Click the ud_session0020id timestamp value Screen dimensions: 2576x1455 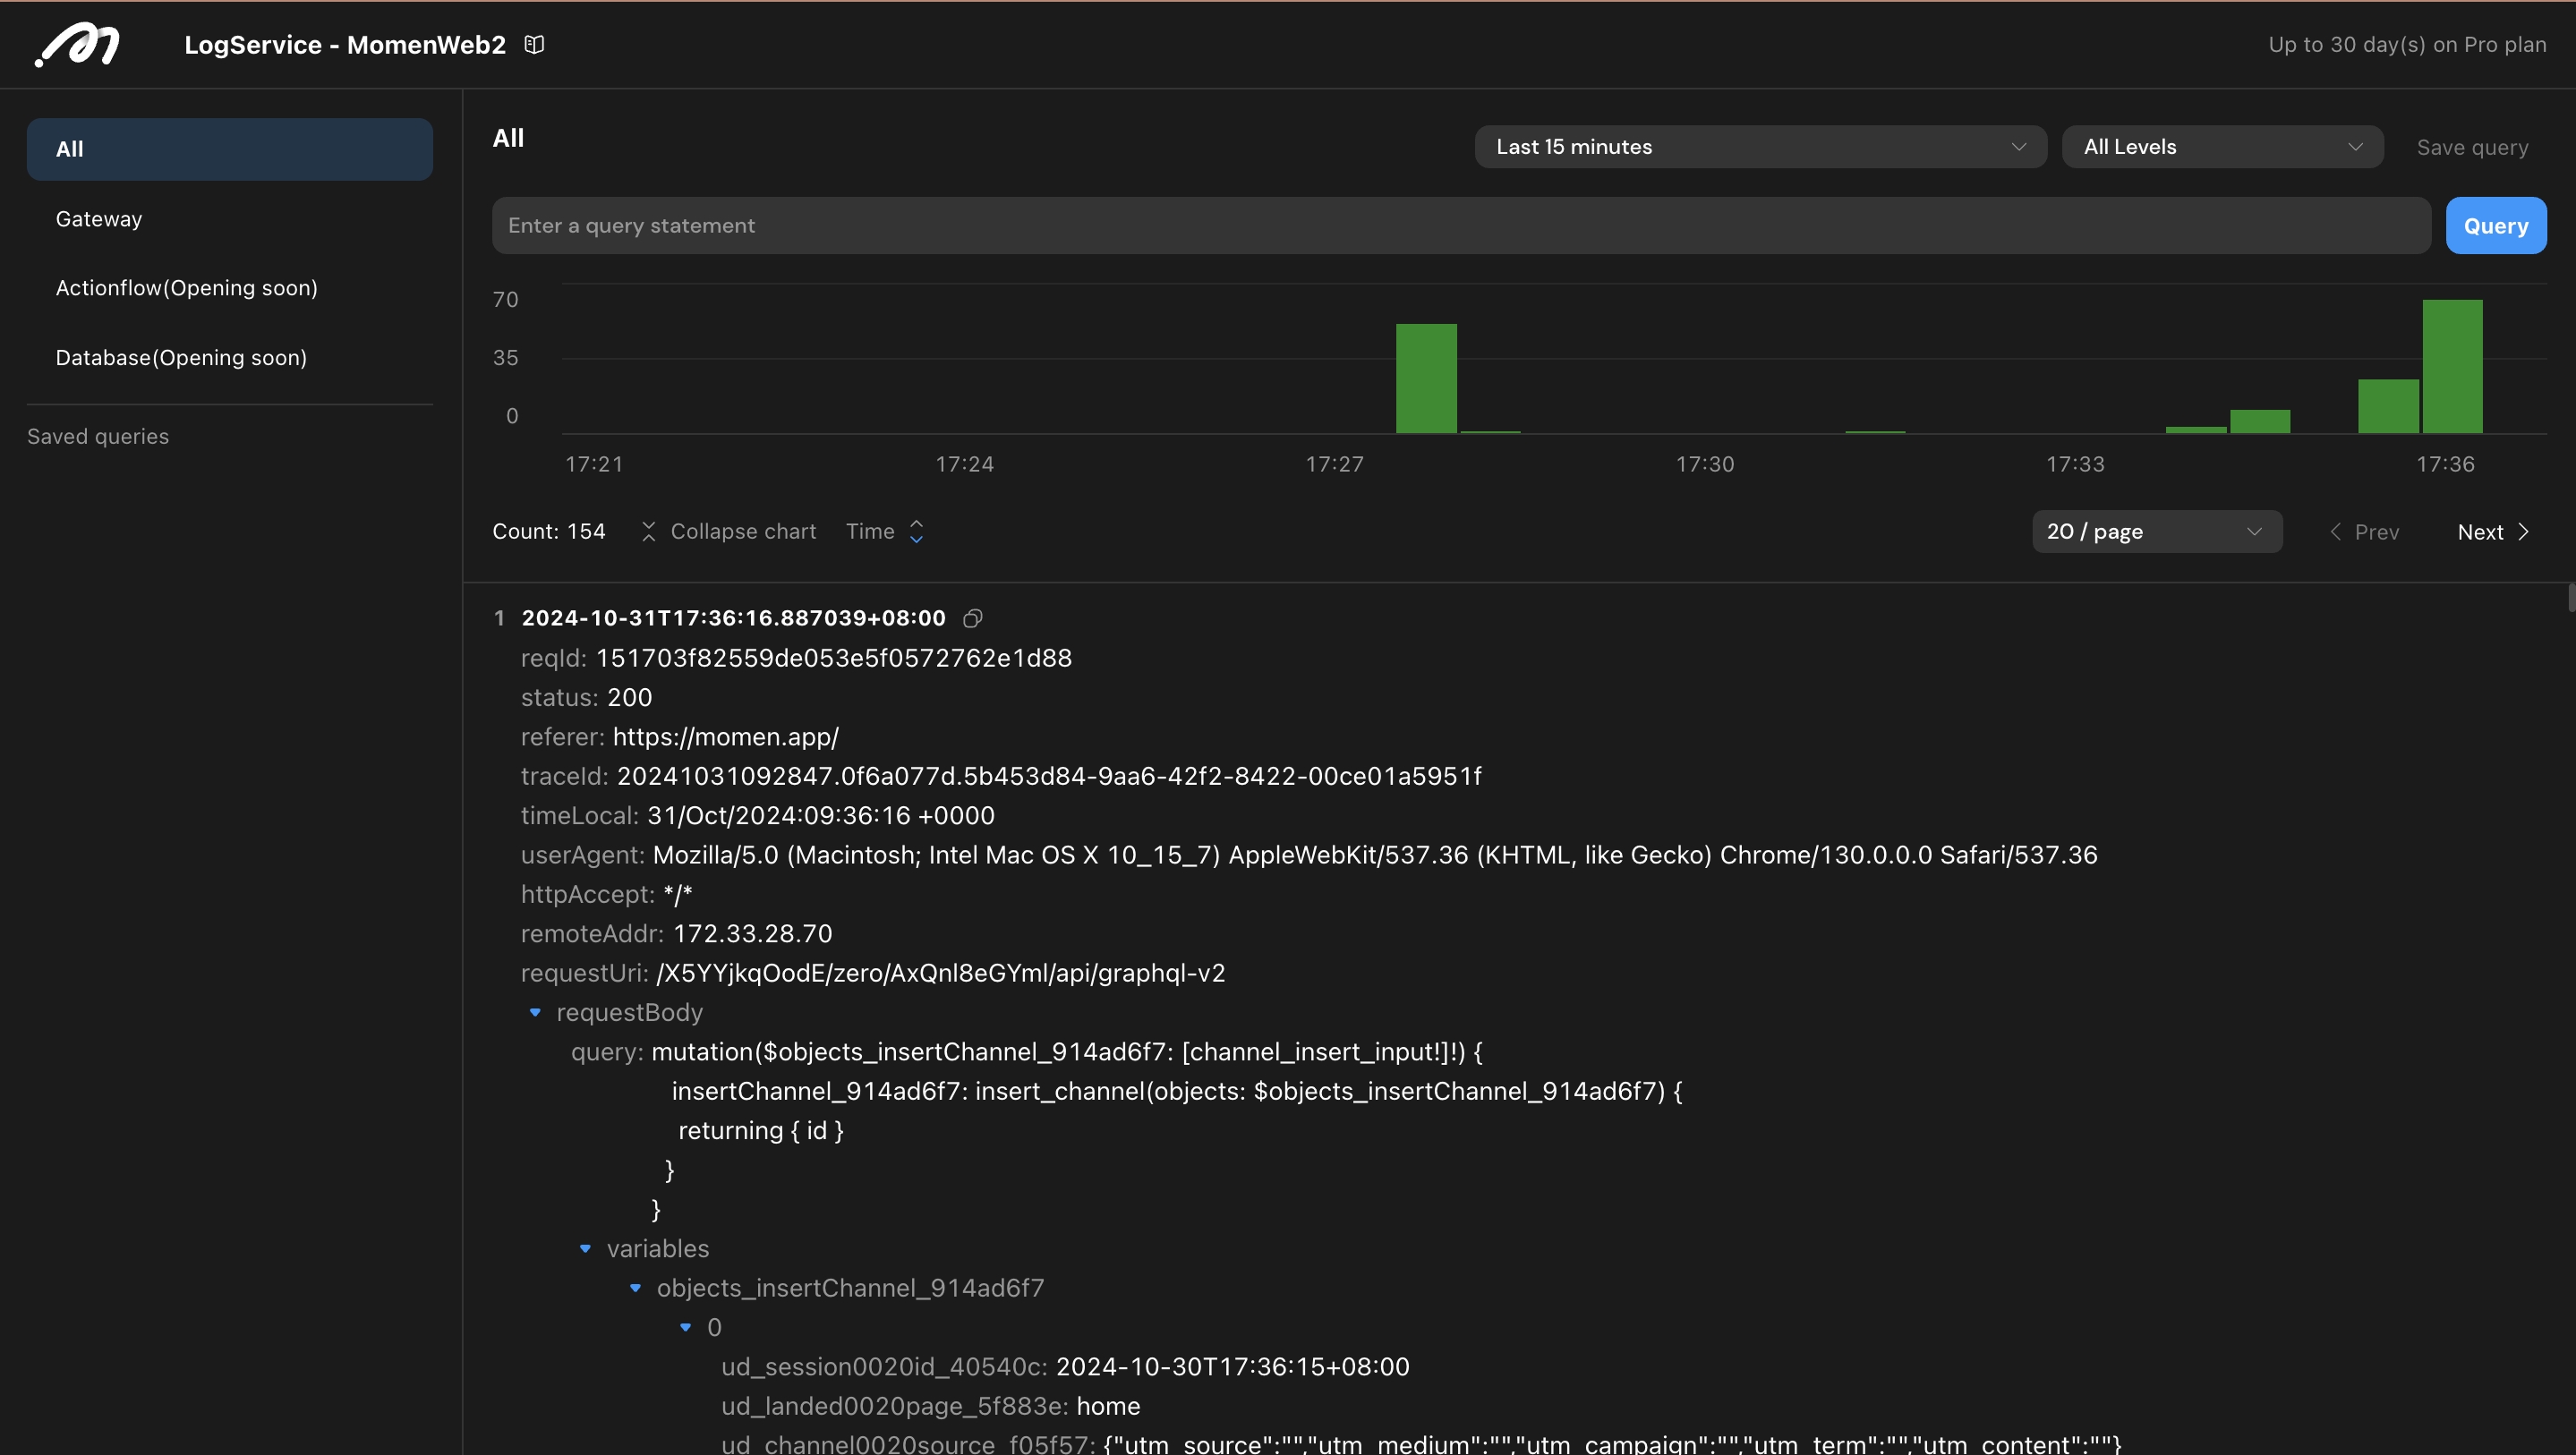point(1233,1367)
